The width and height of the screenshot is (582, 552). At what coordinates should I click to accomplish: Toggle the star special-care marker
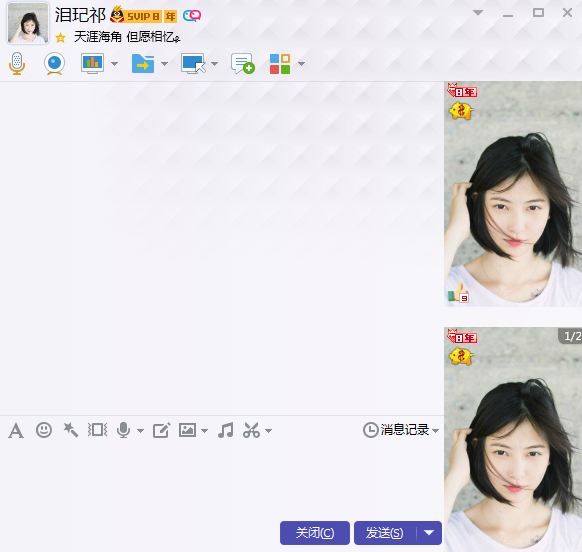tap(61, 37)
